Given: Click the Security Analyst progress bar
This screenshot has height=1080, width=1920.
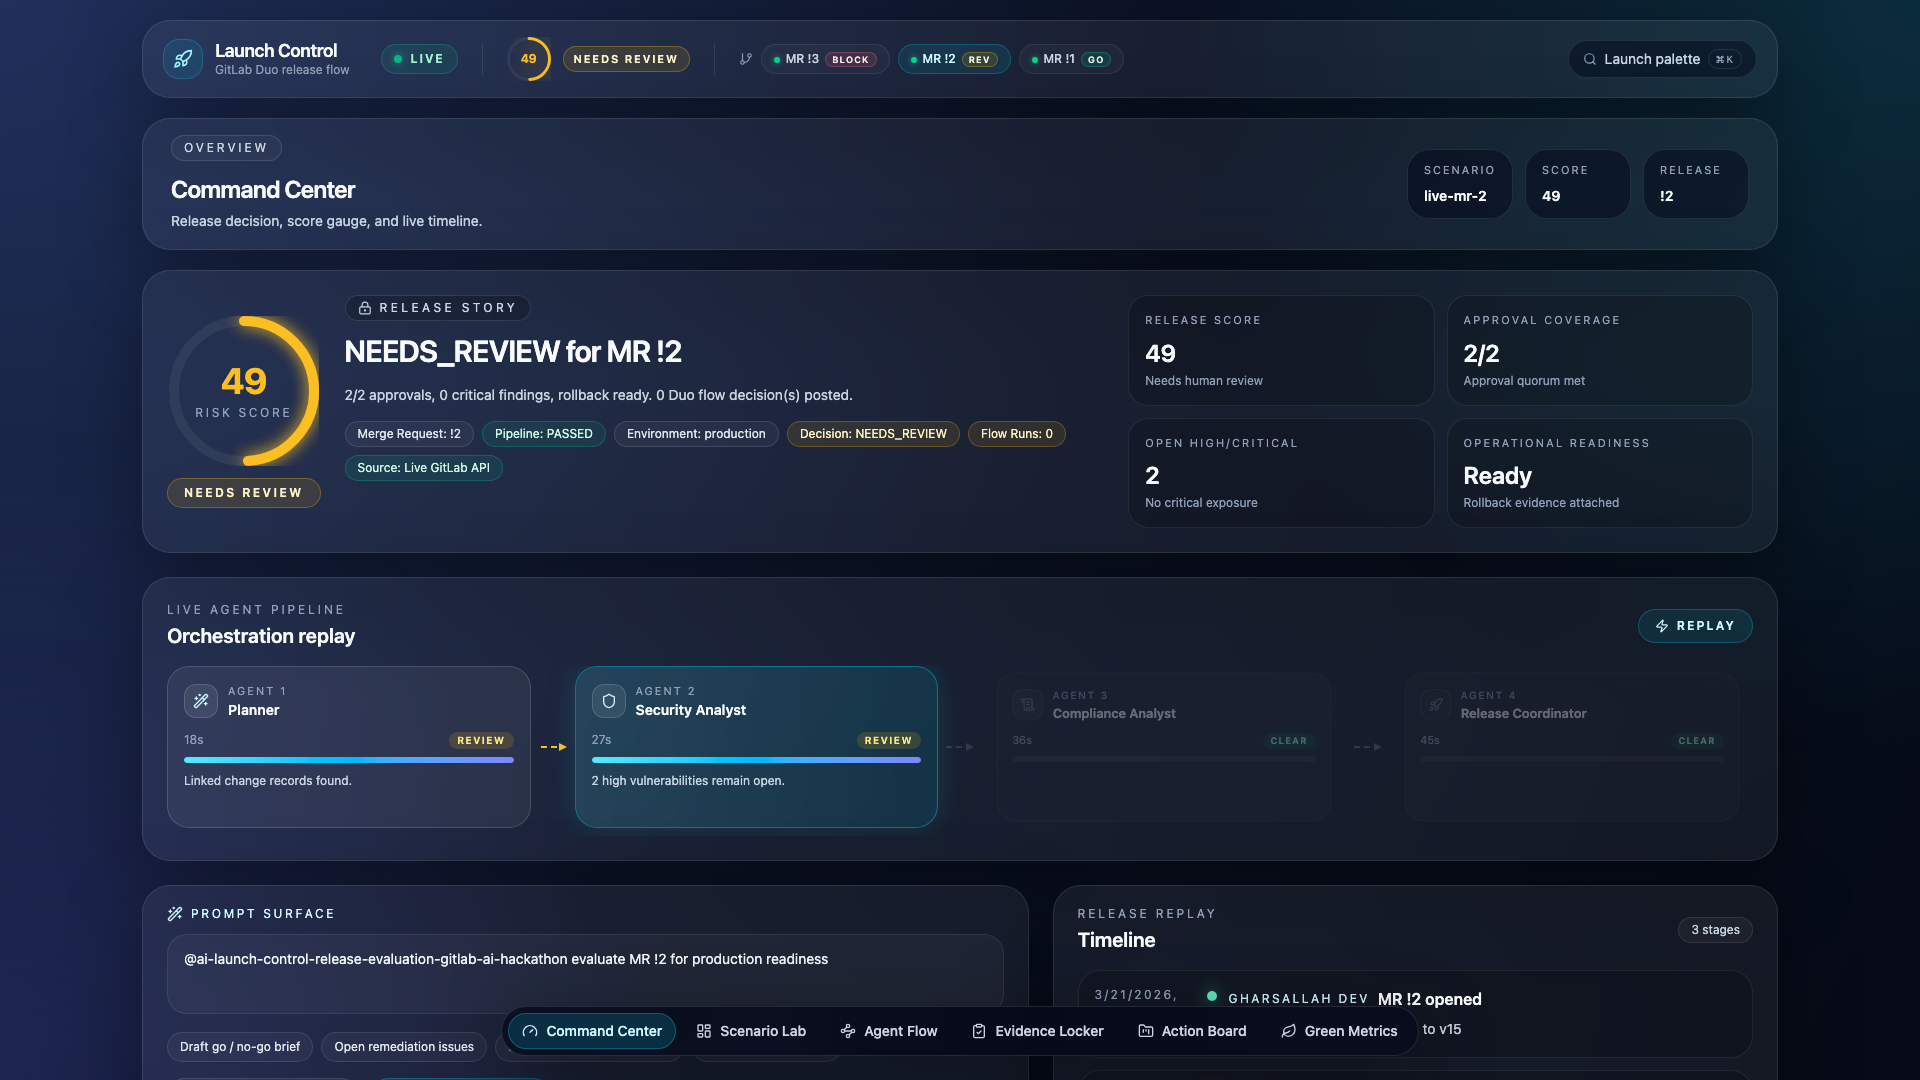Looking at the screenshot, I should (x=756, y=760).
